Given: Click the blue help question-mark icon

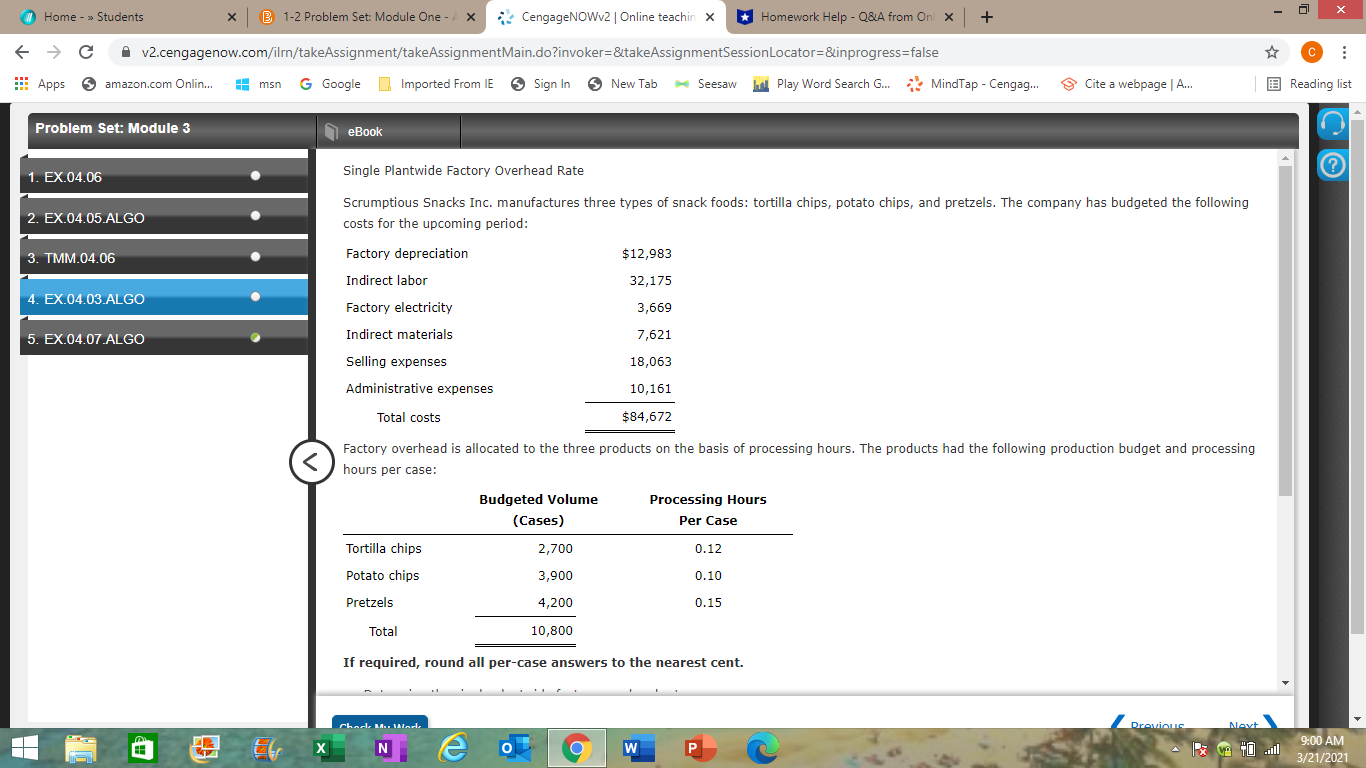Looking at the screenshot, I should [1334, 166].
